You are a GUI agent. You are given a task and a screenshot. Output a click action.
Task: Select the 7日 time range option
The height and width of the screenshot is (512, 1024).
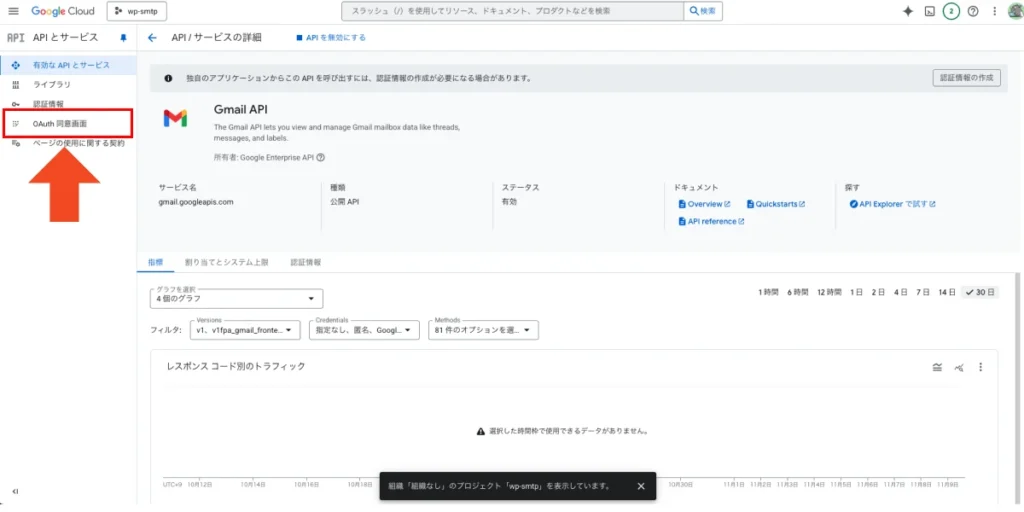(922, 292)
